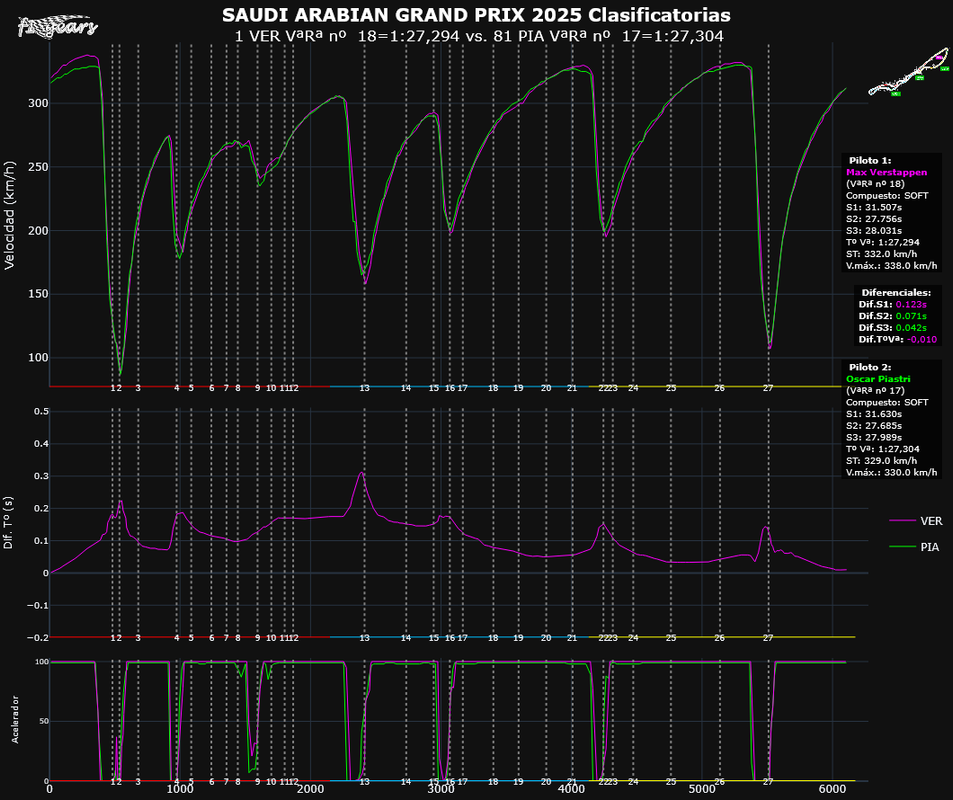The height and width of the screenshot is (800, 953).
Task: Click the magenta line swatch beside VER
Action: (x=902, y=521)
